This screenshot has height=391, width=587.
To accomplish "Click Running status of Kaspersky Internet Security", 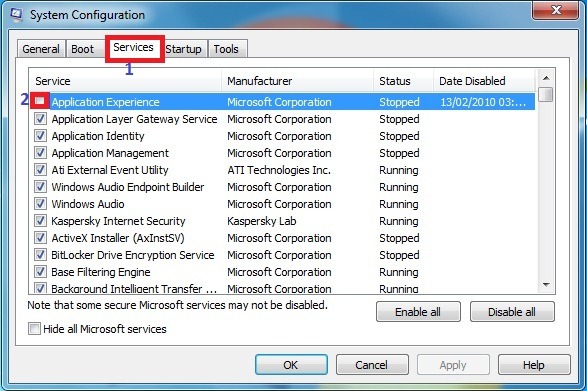I will (399, 221).
